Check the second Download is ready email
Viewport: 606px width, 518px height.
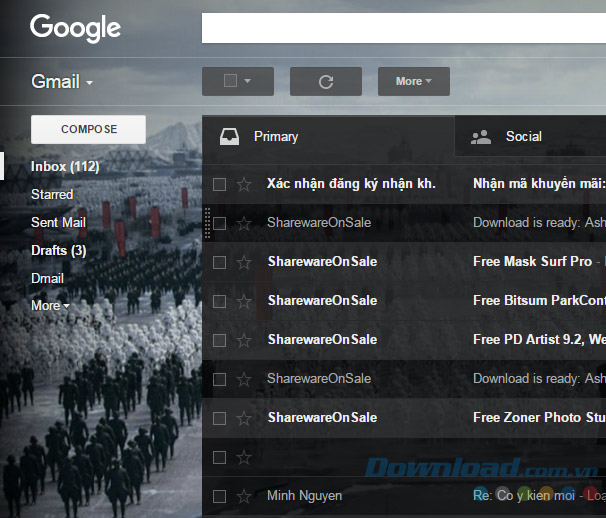[x=220, y=379]
